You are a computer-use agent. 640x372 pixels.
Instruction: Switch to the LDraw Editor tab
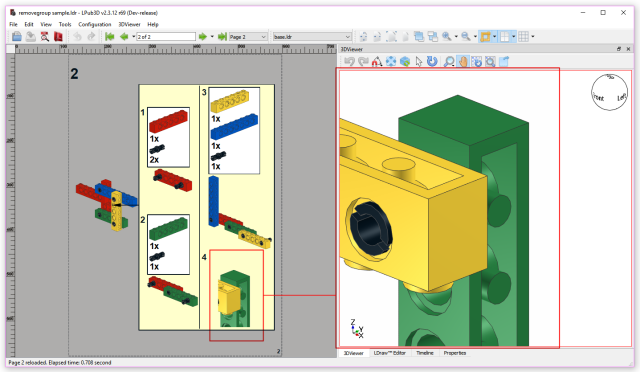click(389, 353)
